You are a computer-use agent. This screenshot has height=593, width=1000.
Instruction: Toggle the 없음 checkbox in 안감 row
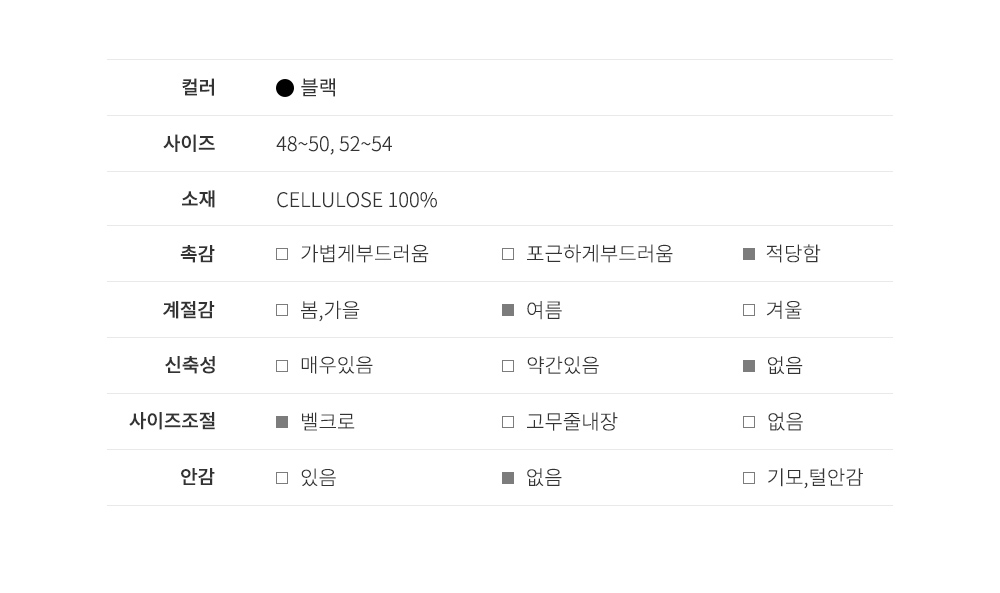pos(508,478)
